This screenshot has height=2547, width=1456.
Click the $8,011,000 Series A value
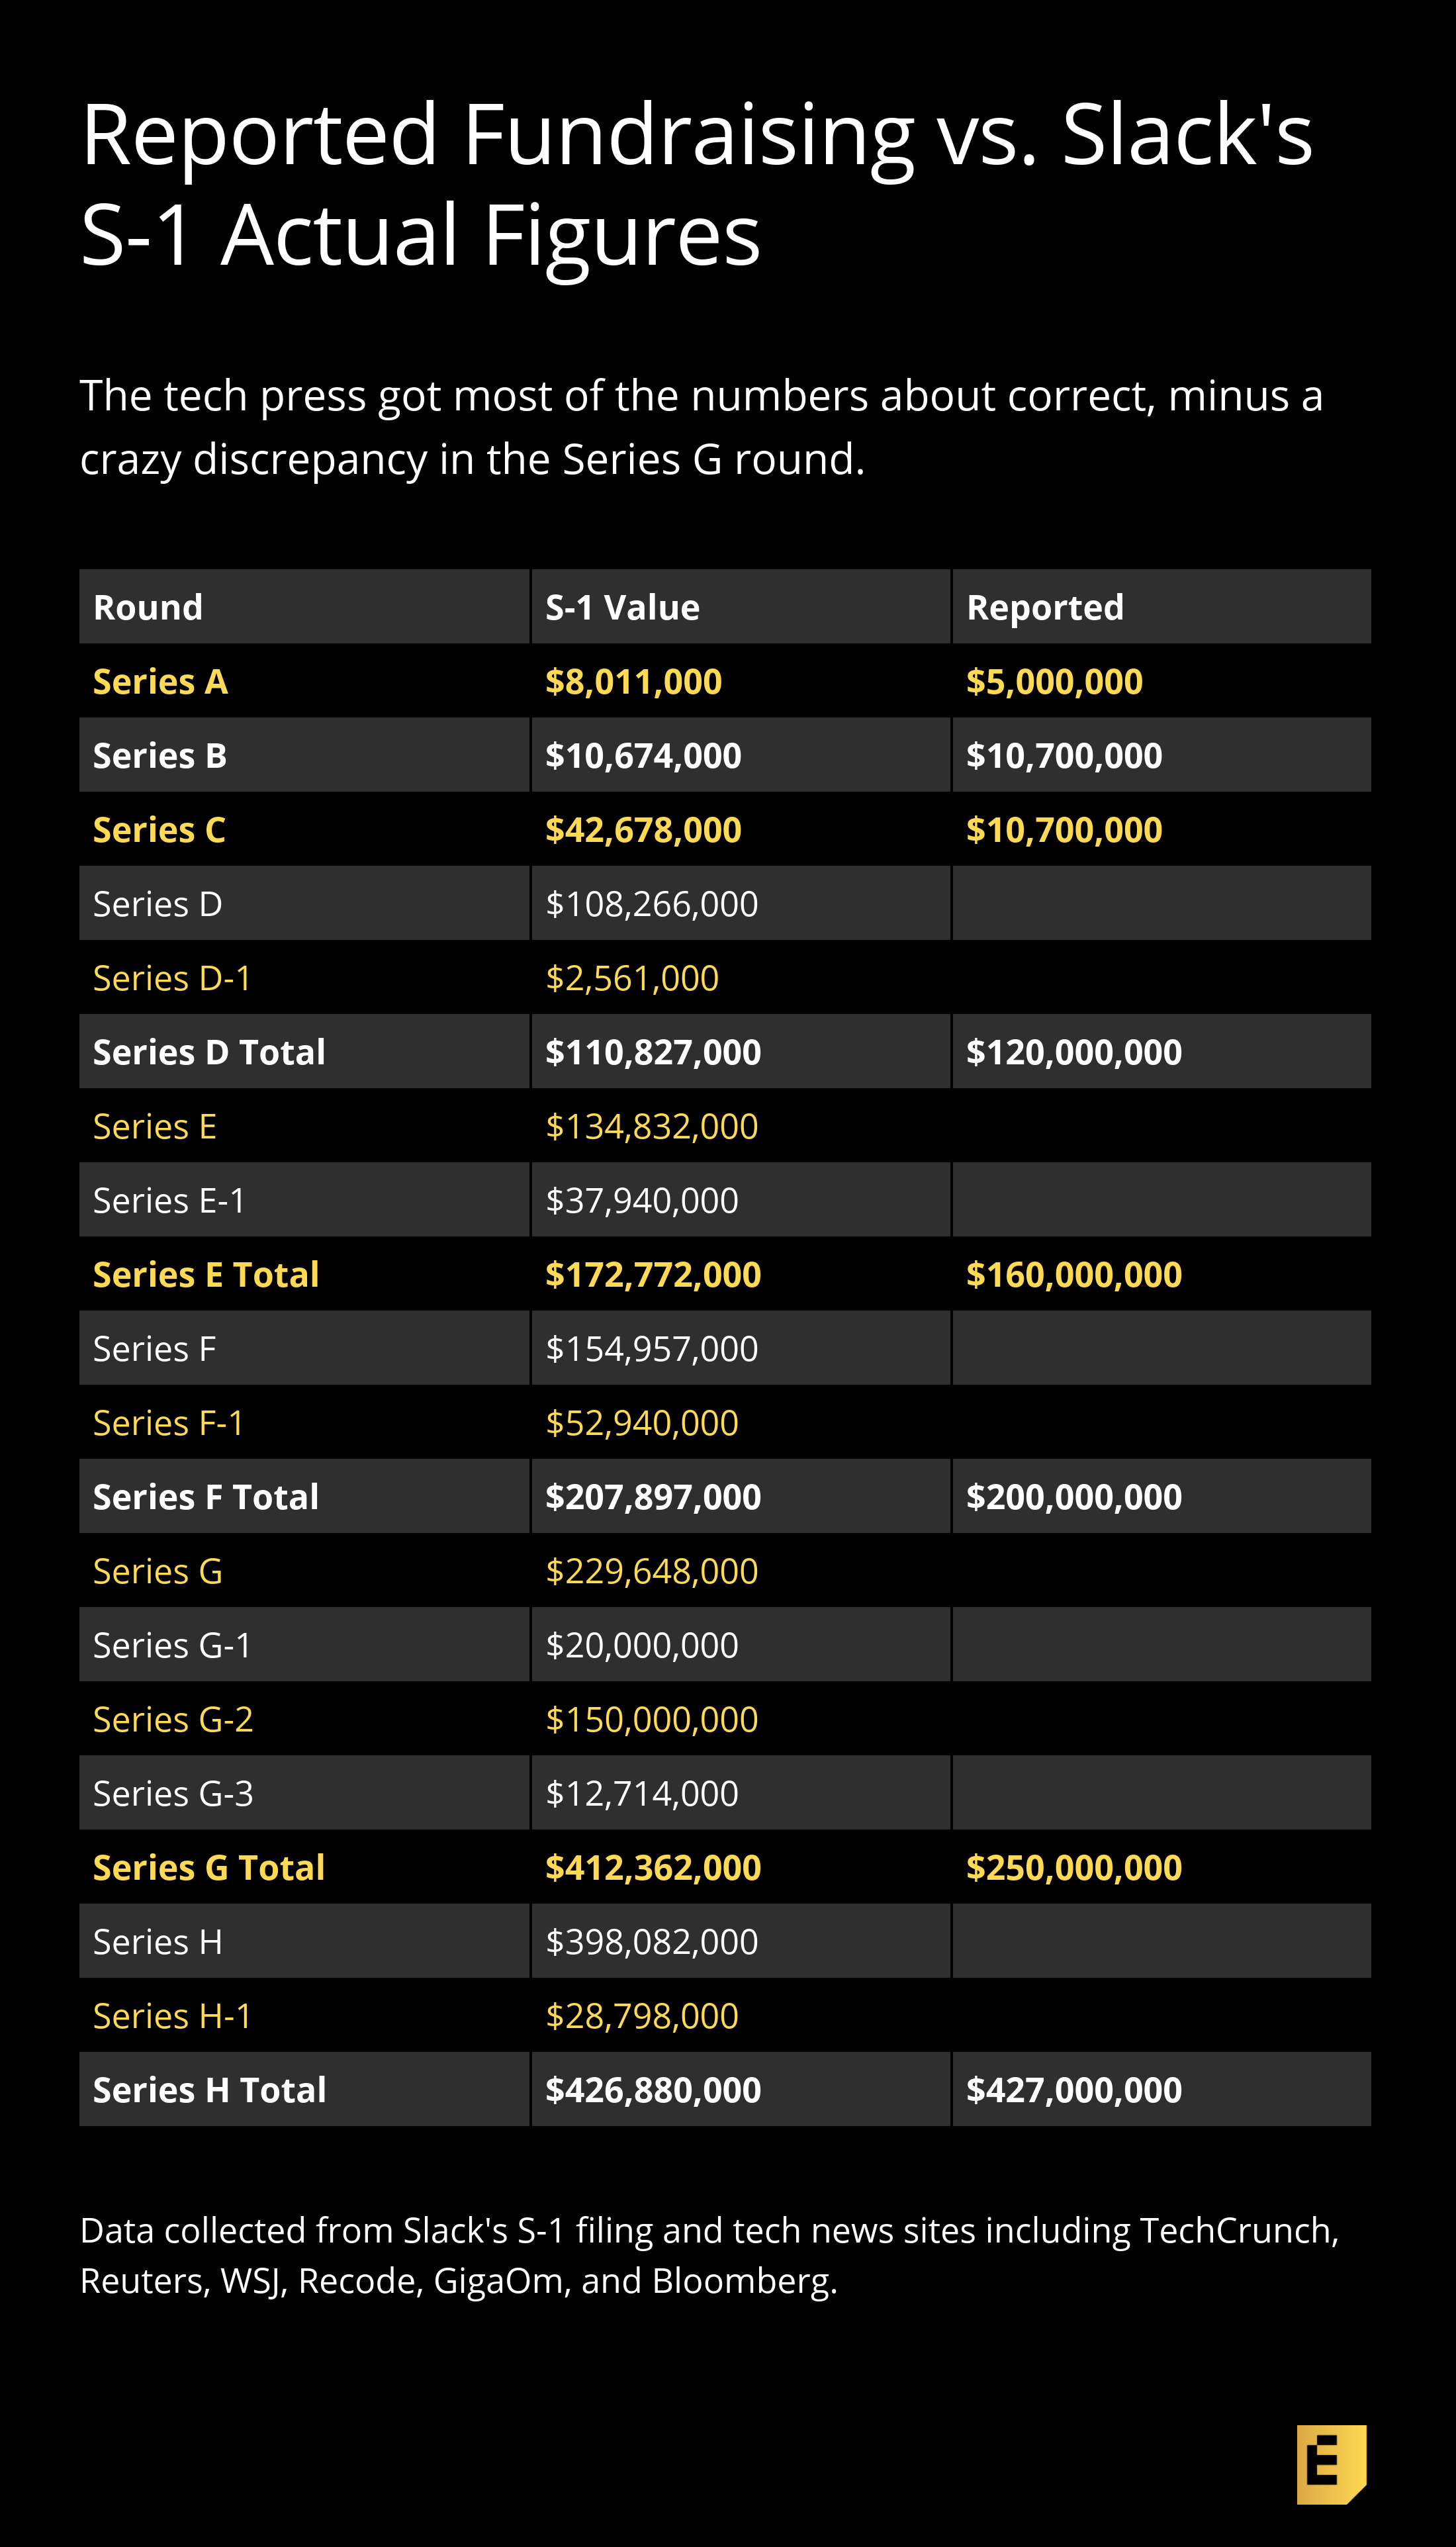pos(633,681)
